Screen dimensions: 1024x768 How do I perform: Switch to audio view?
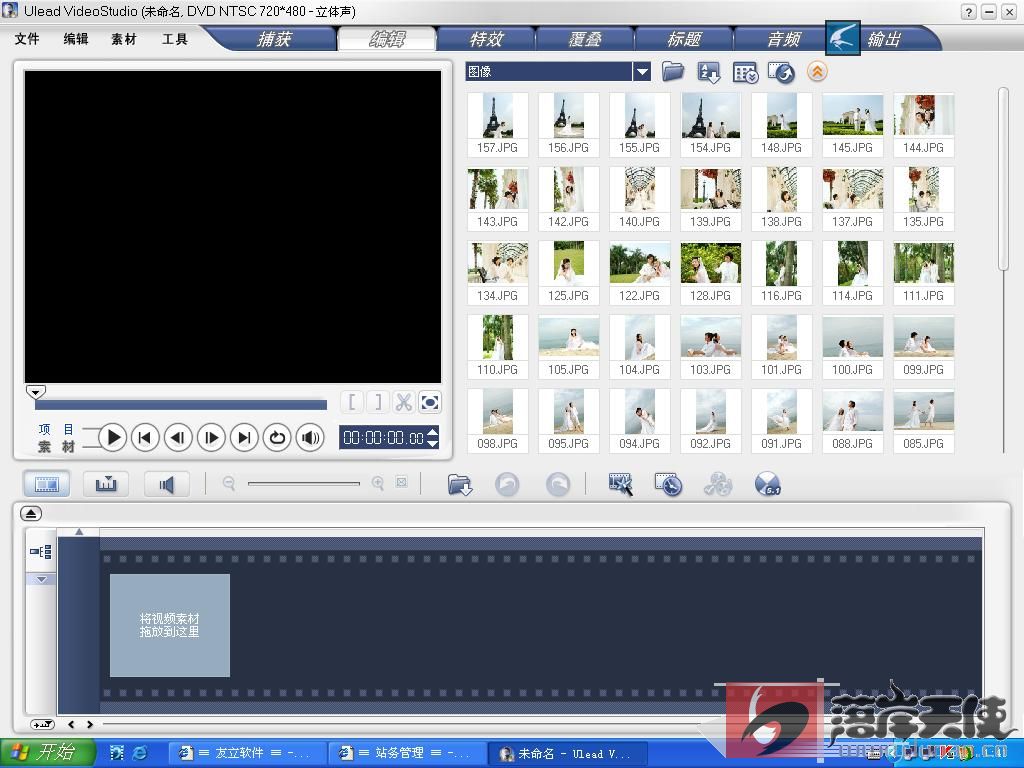(167, 484)
